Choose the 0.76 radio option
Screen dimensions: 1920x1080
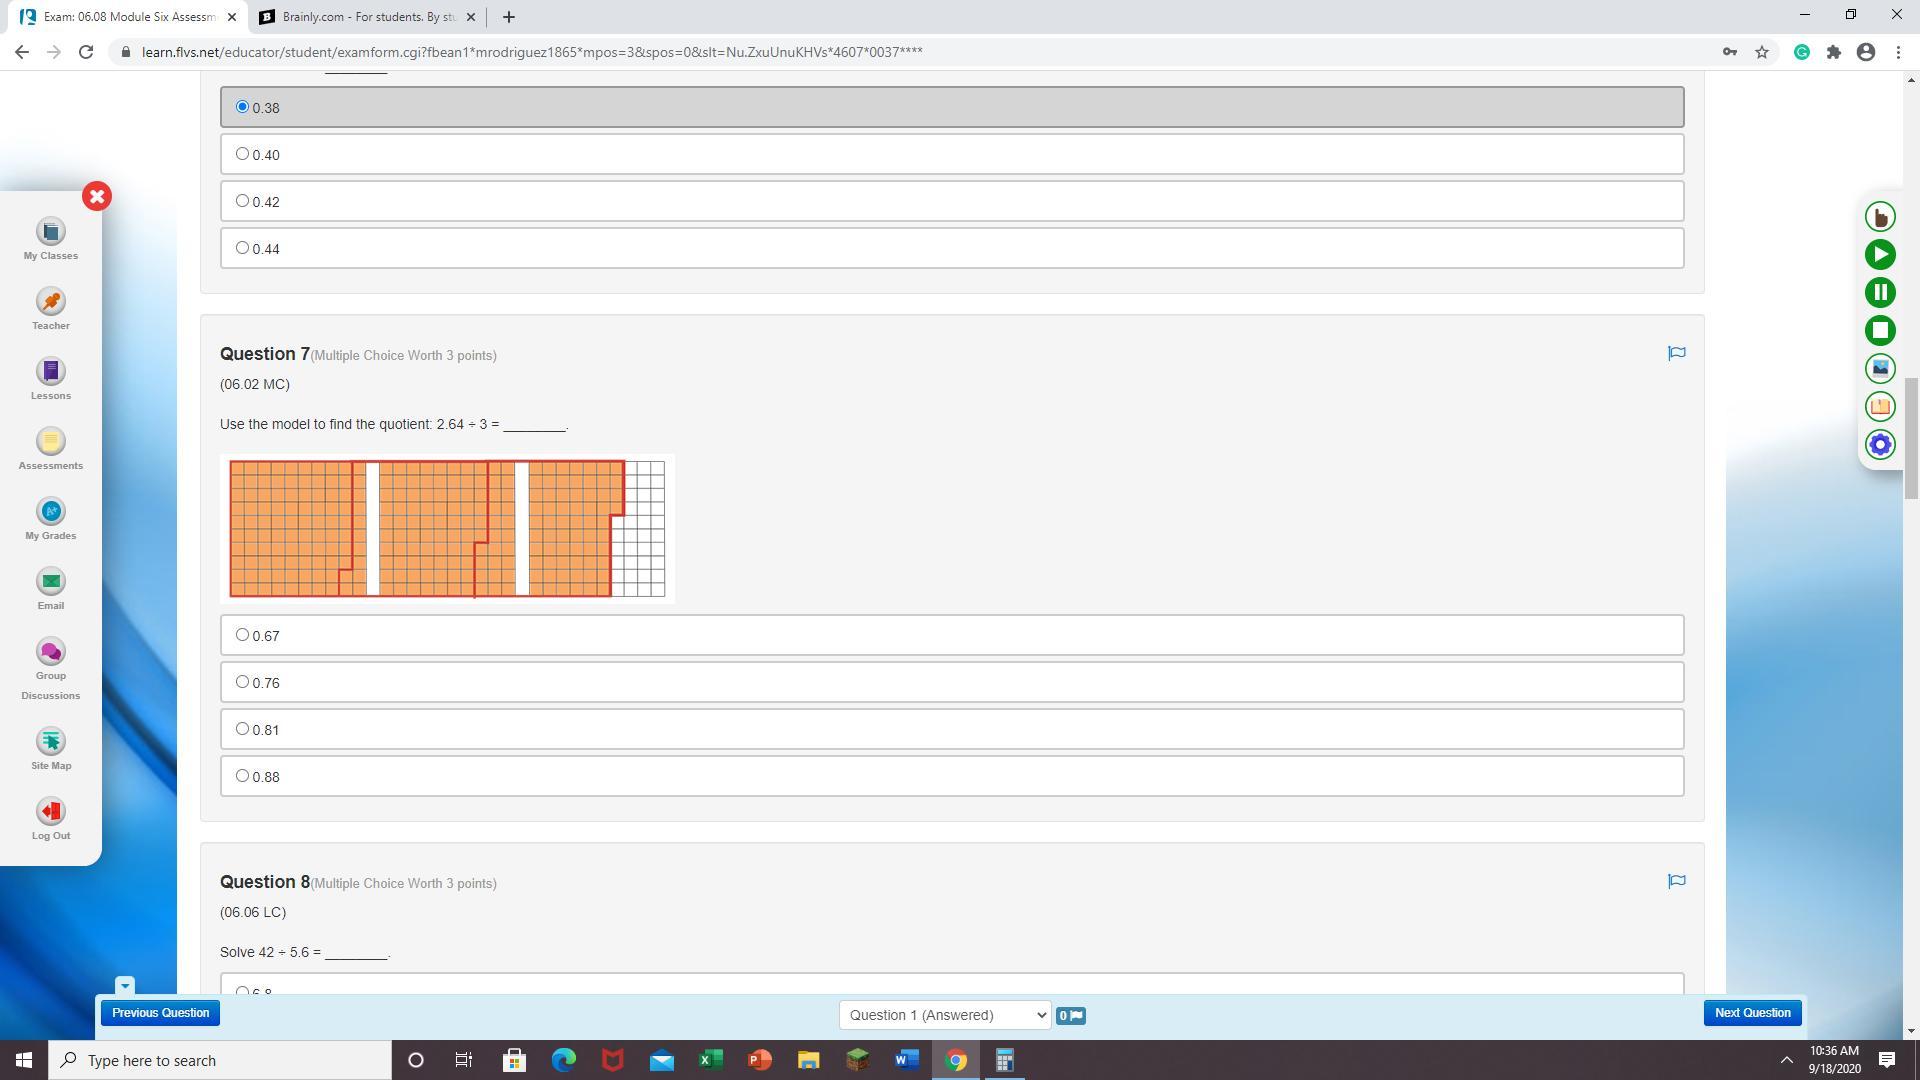coord(242,682)
